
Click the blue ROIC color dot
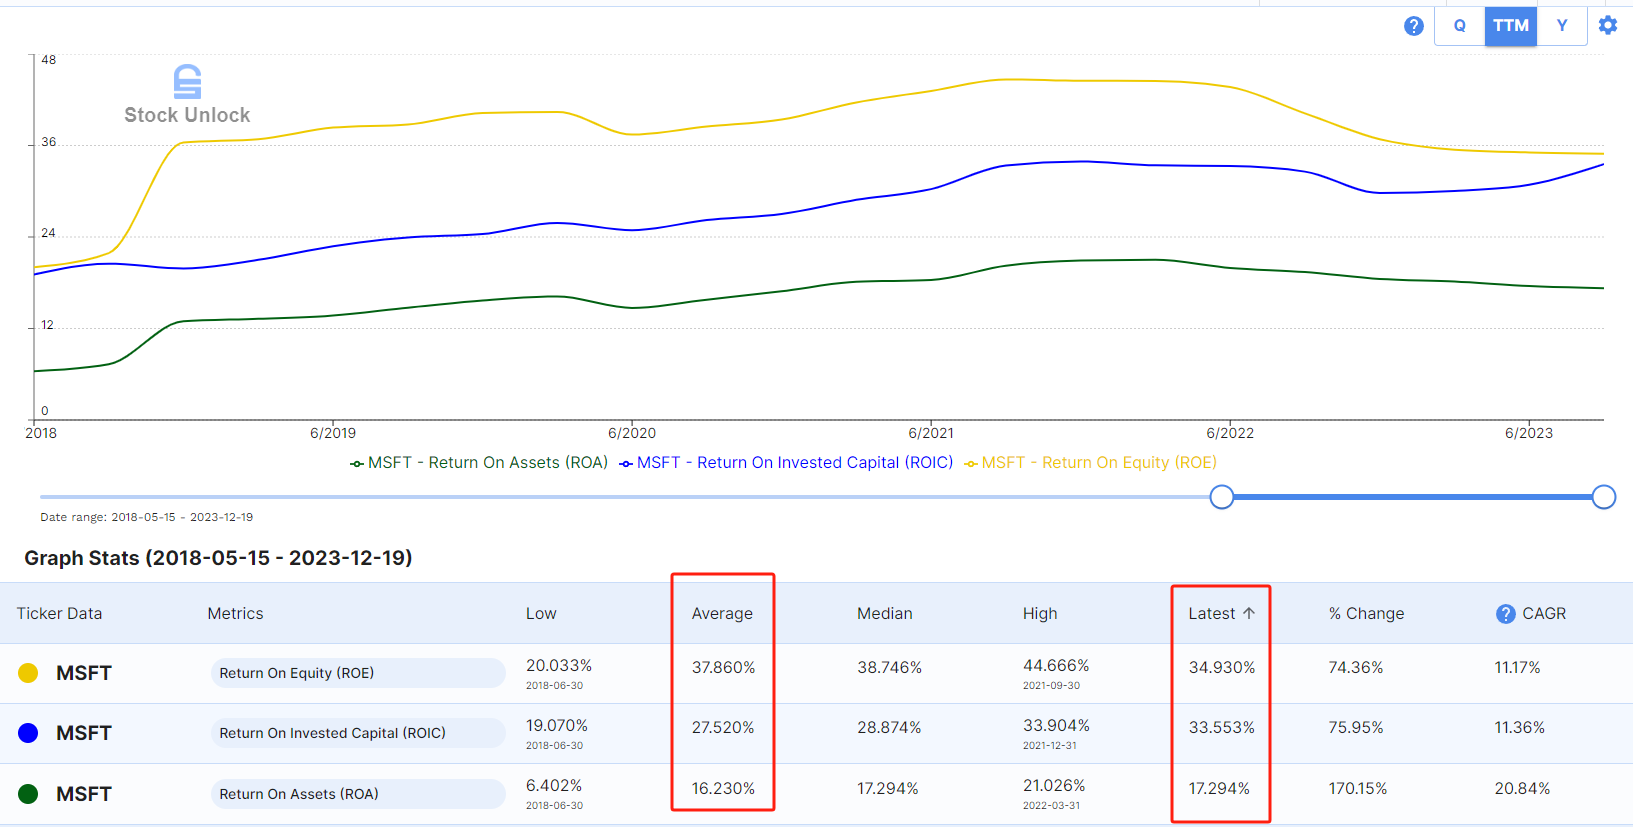pyautogui.click(x=28, y=733)
